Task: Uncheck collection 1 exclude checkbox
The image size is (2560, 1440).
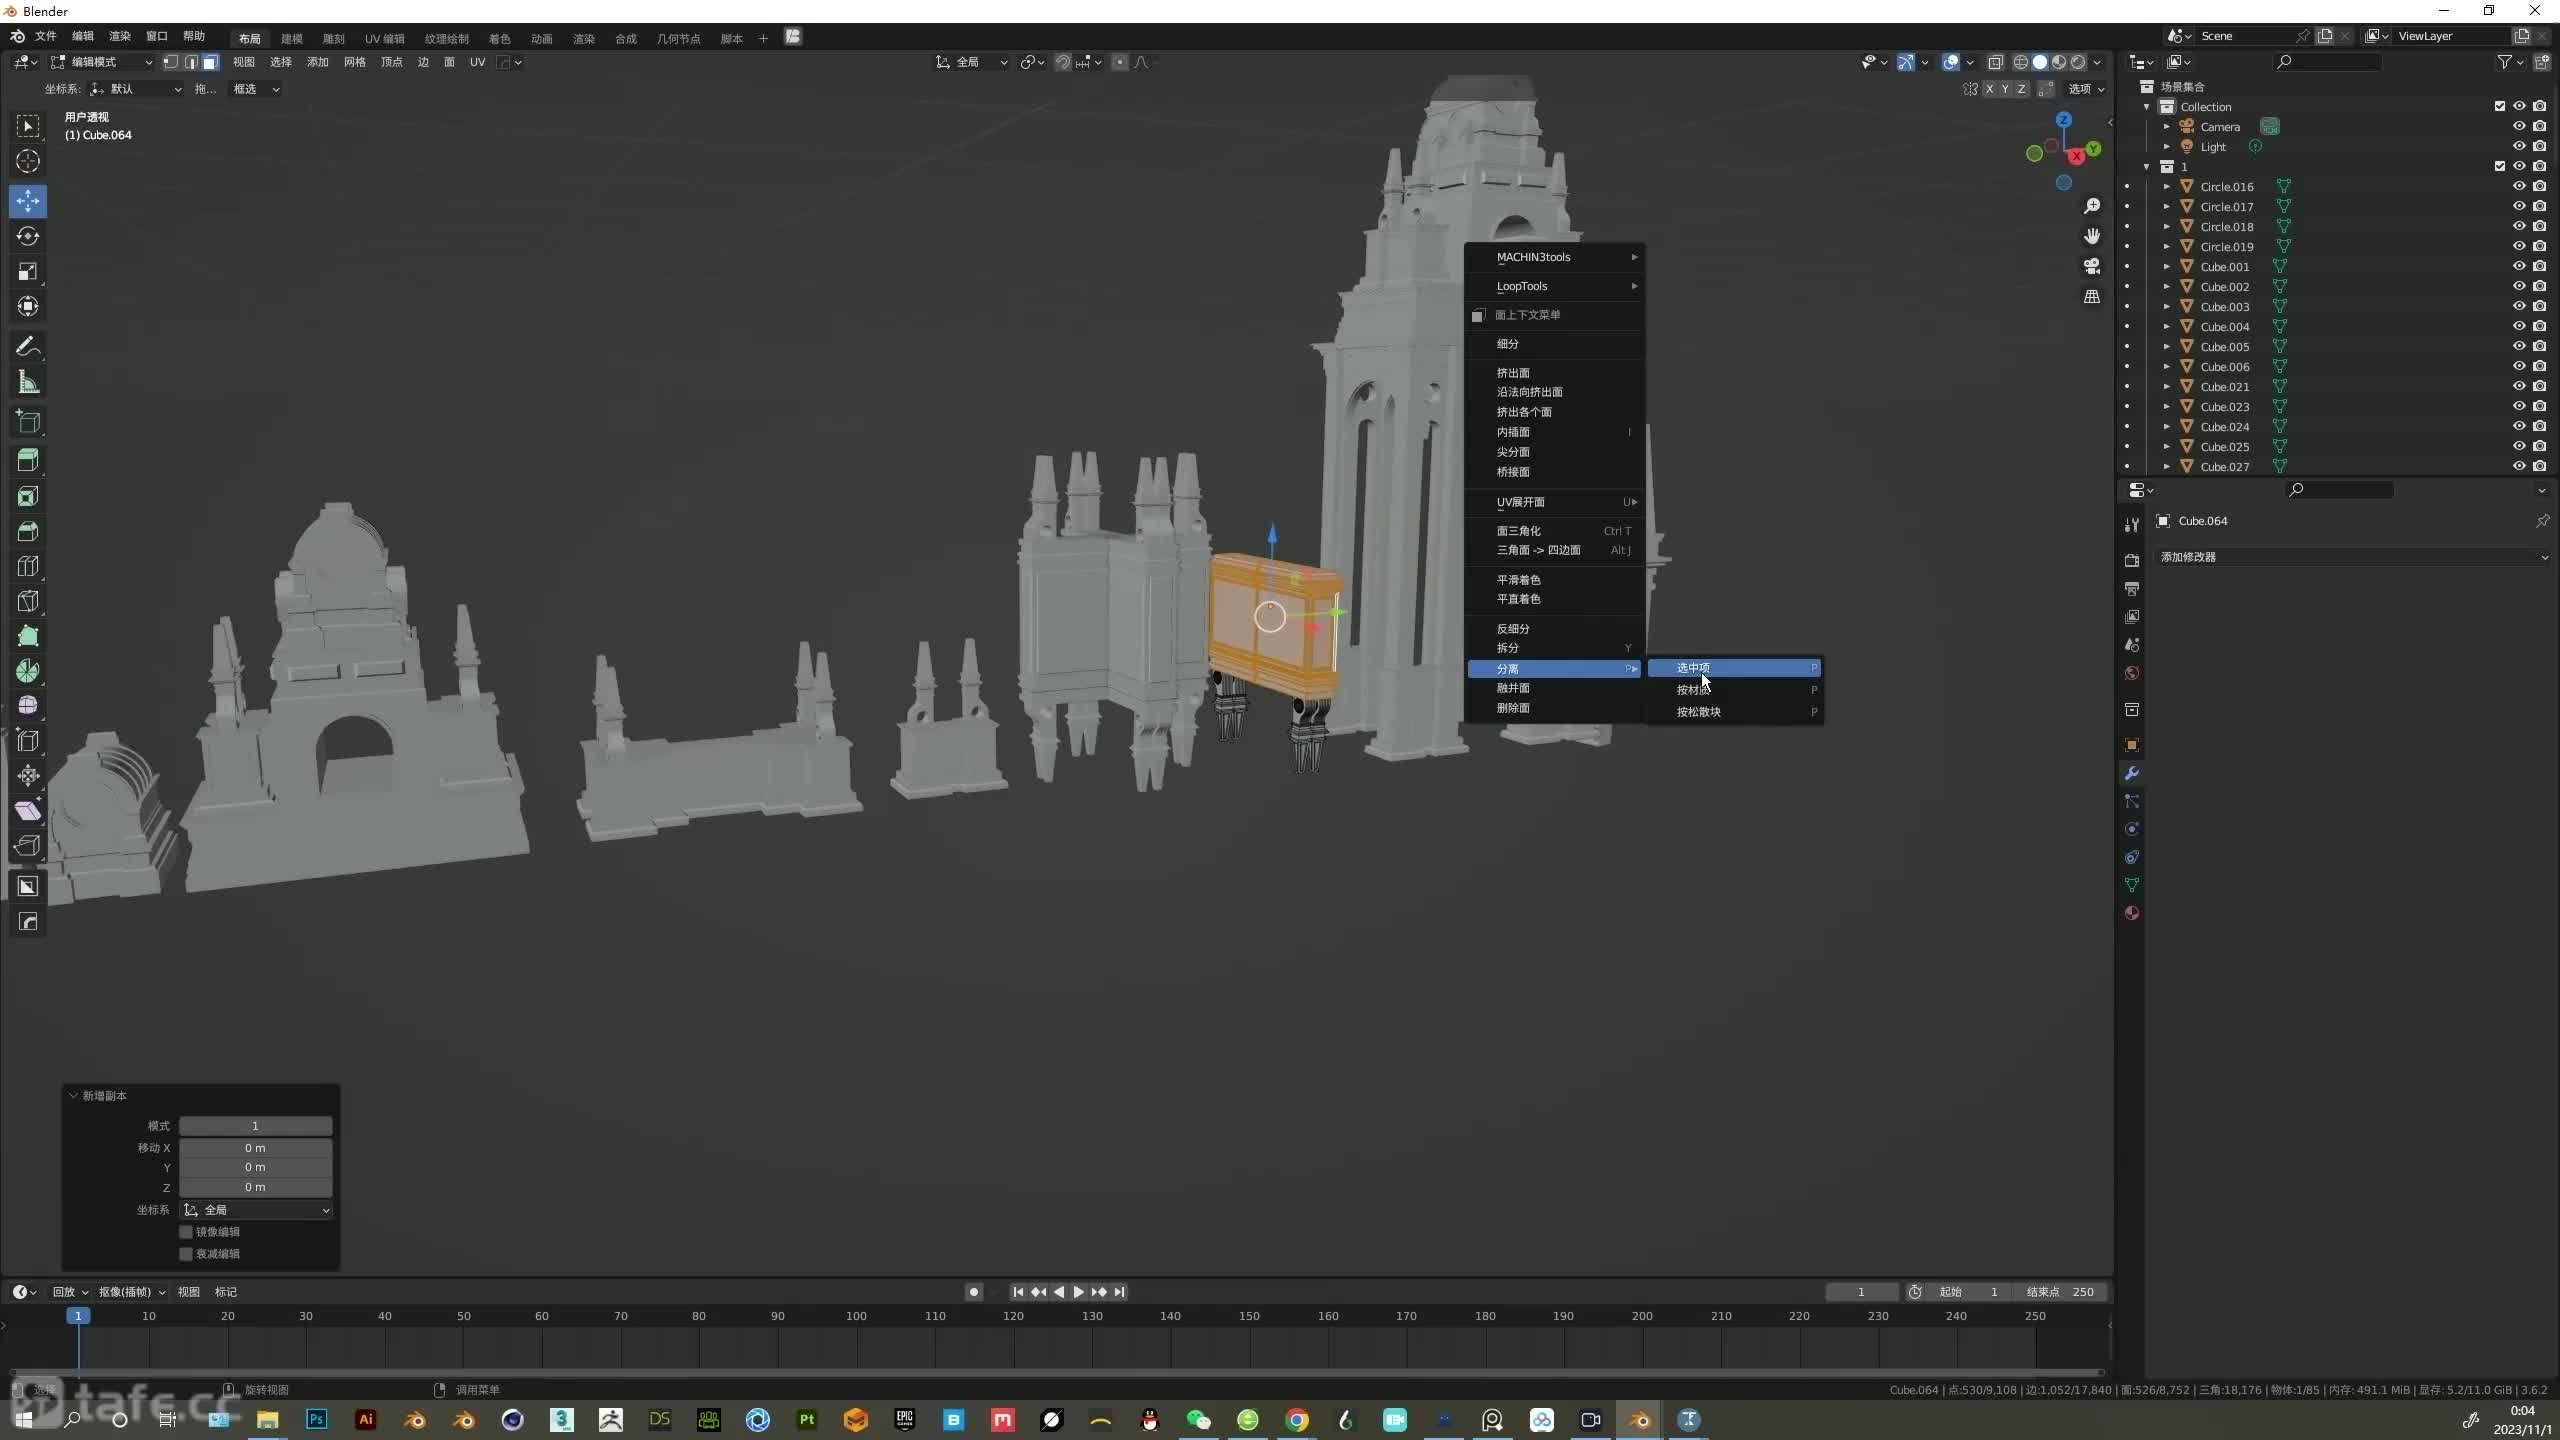Action: point(2499,166)
